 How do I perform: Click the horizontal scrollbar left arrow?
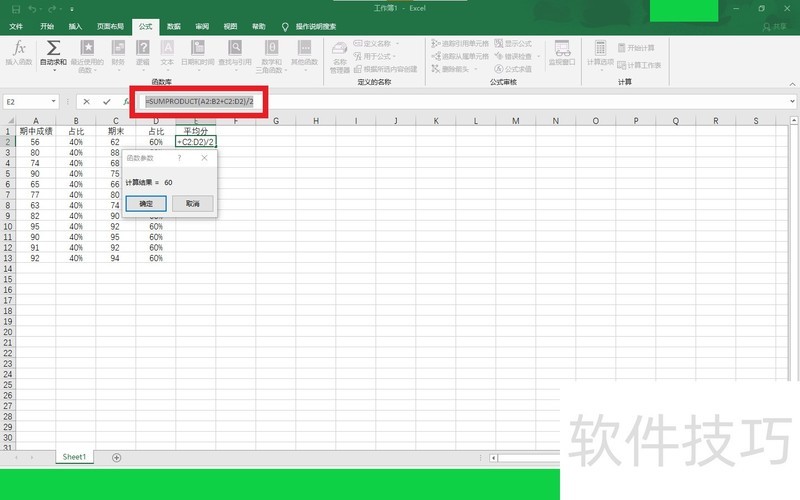point(493,458)
